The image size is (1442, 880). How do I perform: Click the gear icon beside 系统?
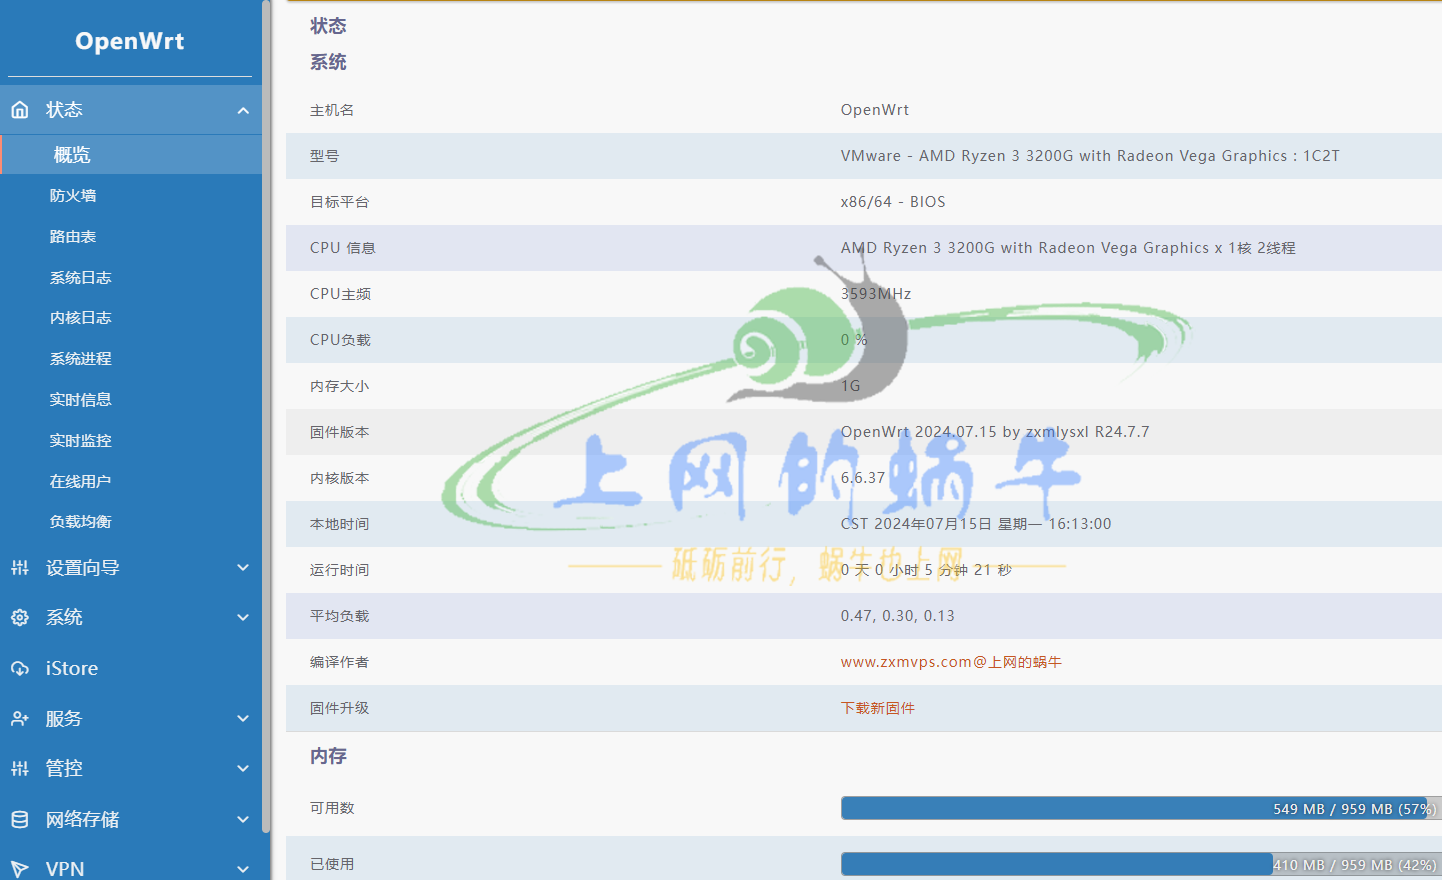(x=20, y=618)
